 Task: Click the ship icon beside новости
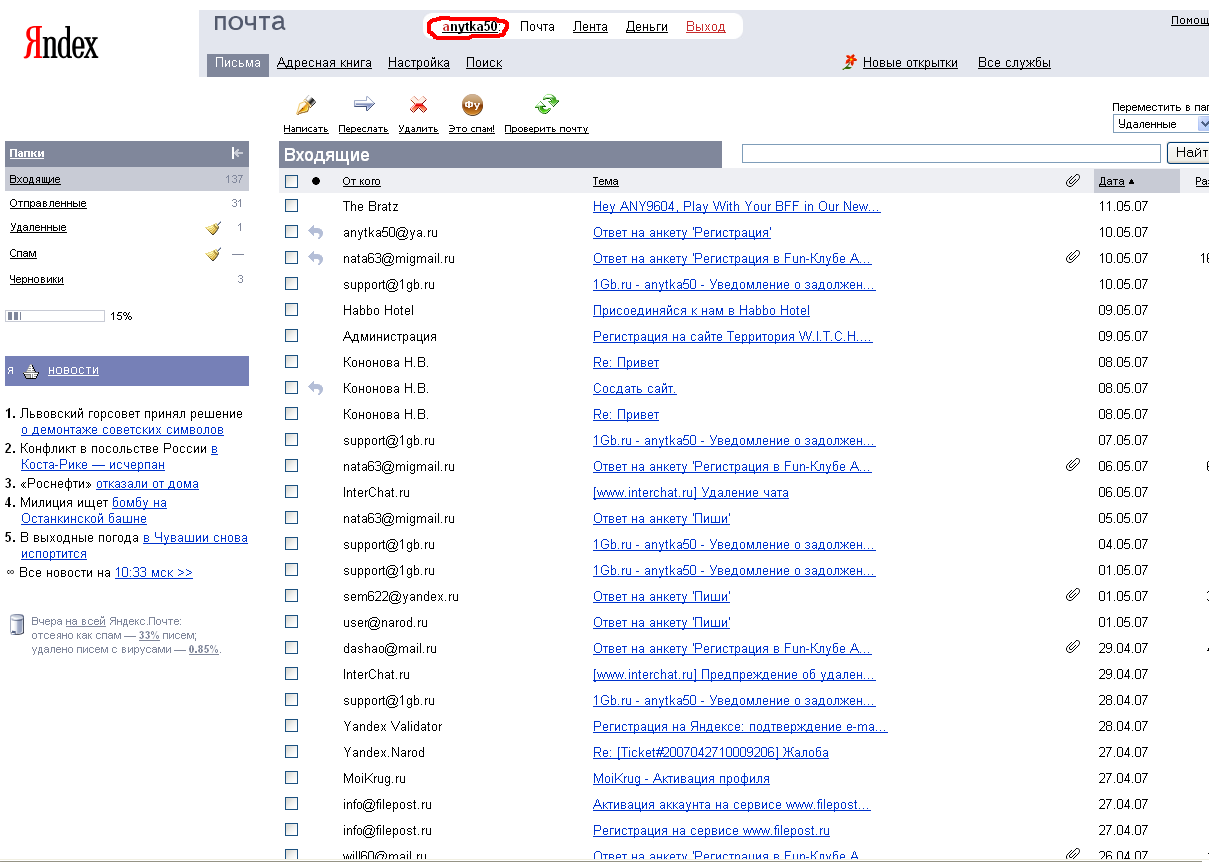coord(31,370)
